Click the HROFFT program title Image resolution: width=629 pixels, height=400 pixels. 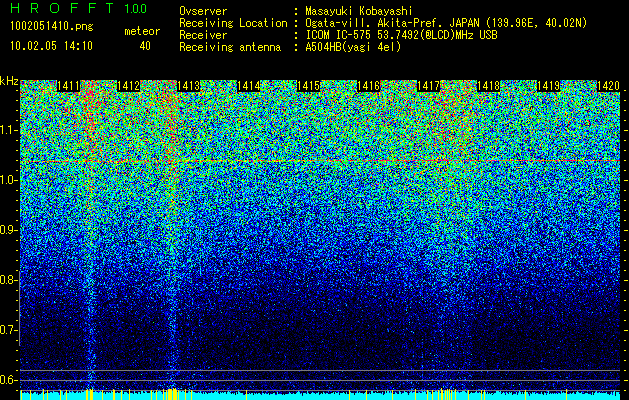62,8
